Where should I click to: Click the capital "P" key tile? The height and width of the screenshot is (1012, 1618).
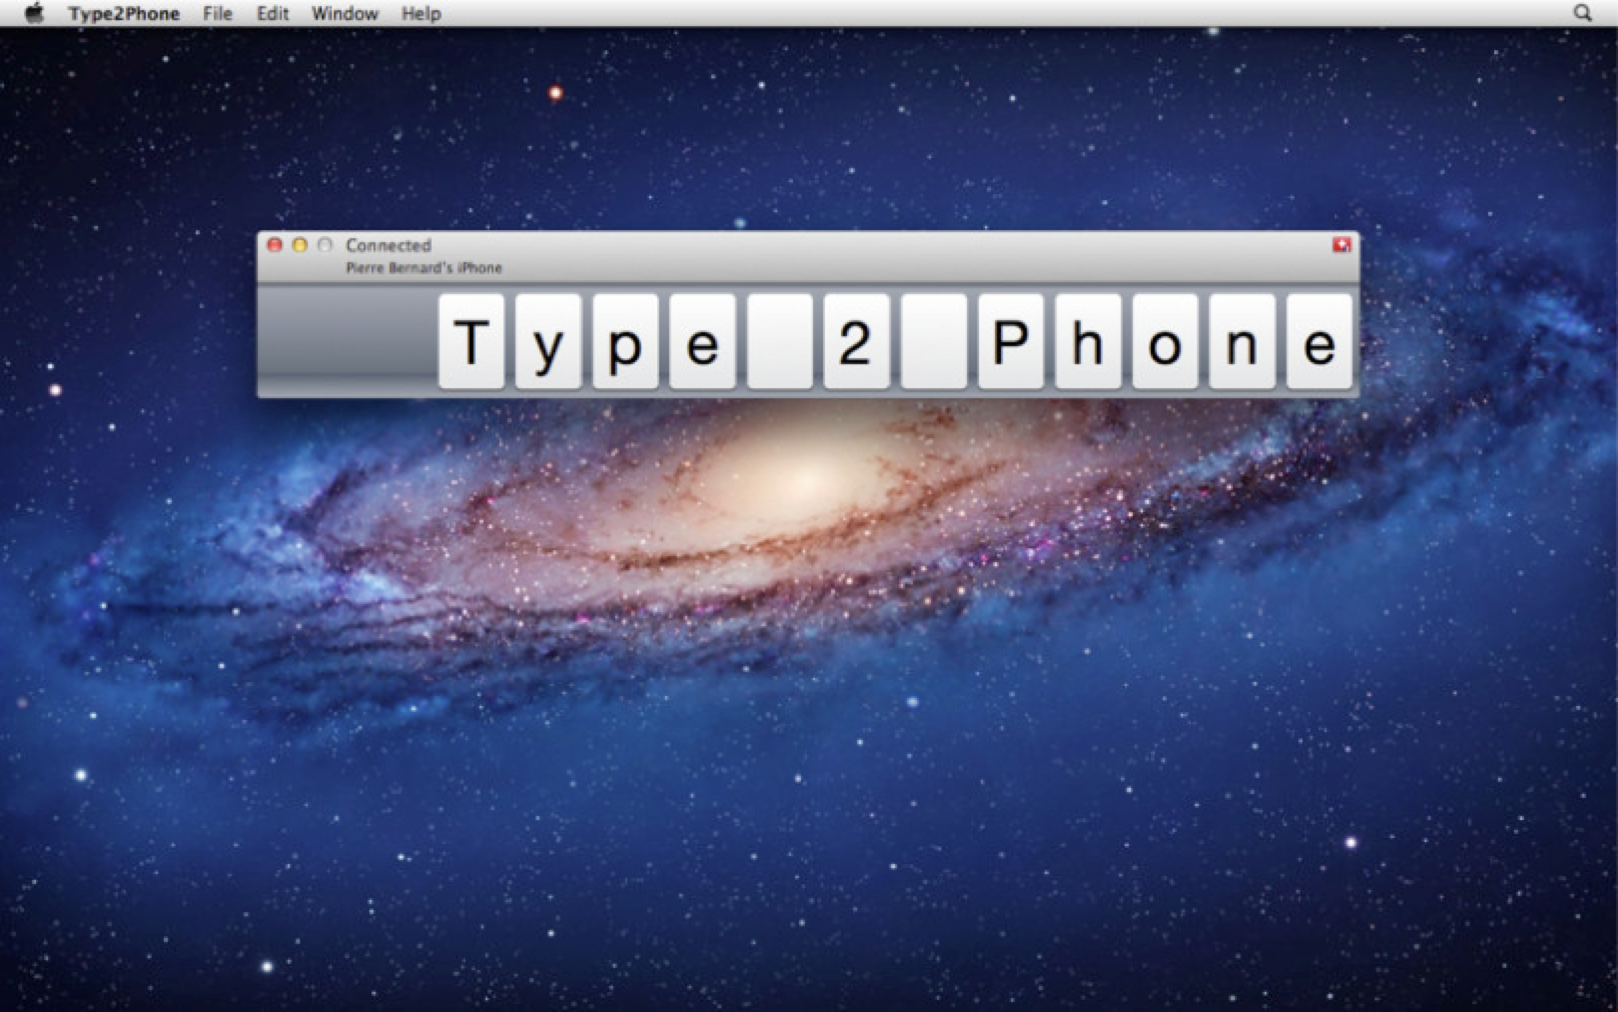coord(1011,341)
